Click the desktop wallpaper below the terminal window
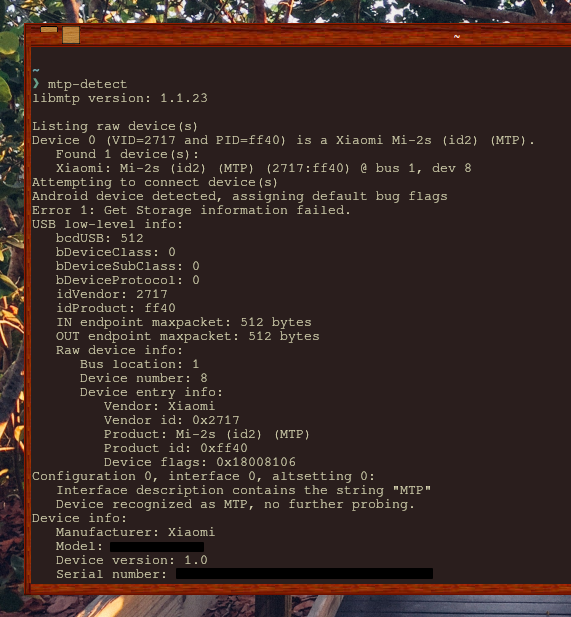 pyautogui.click(x=157, y=606)
